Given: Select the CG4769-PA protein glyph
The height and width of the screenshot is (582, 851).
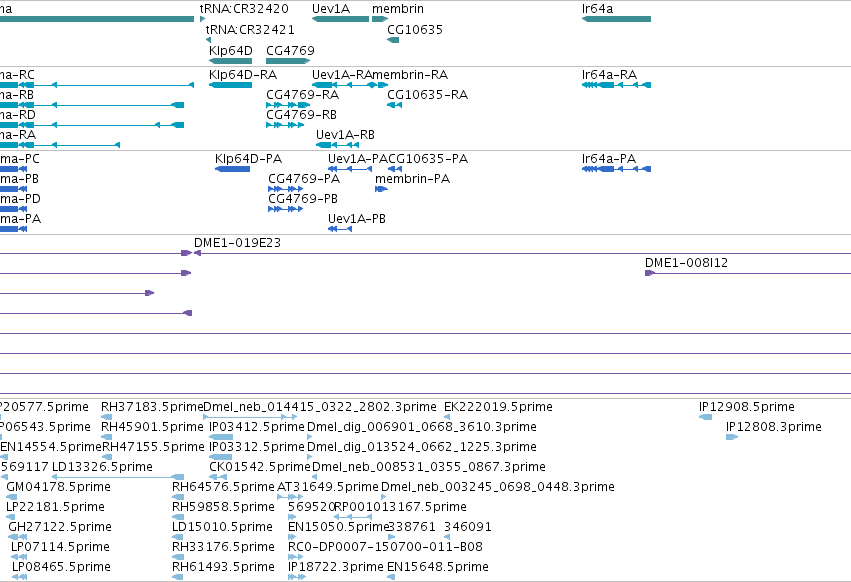Looking at the screenshot, I should [285, 189].
